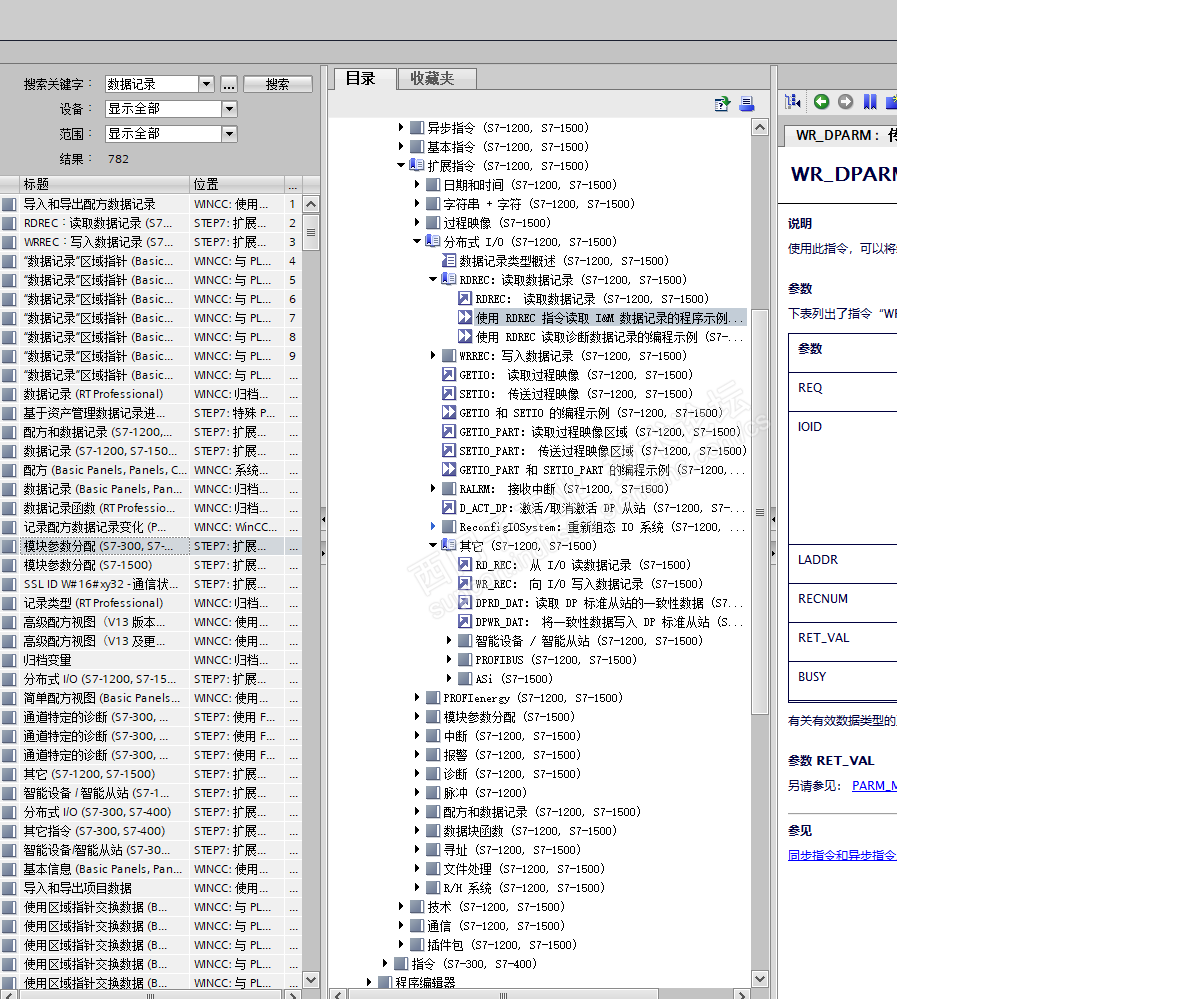Screen dimensions: 1178x999
Task: Collapse the 分布式 I/O tree node
Action: tap(417, 242)
